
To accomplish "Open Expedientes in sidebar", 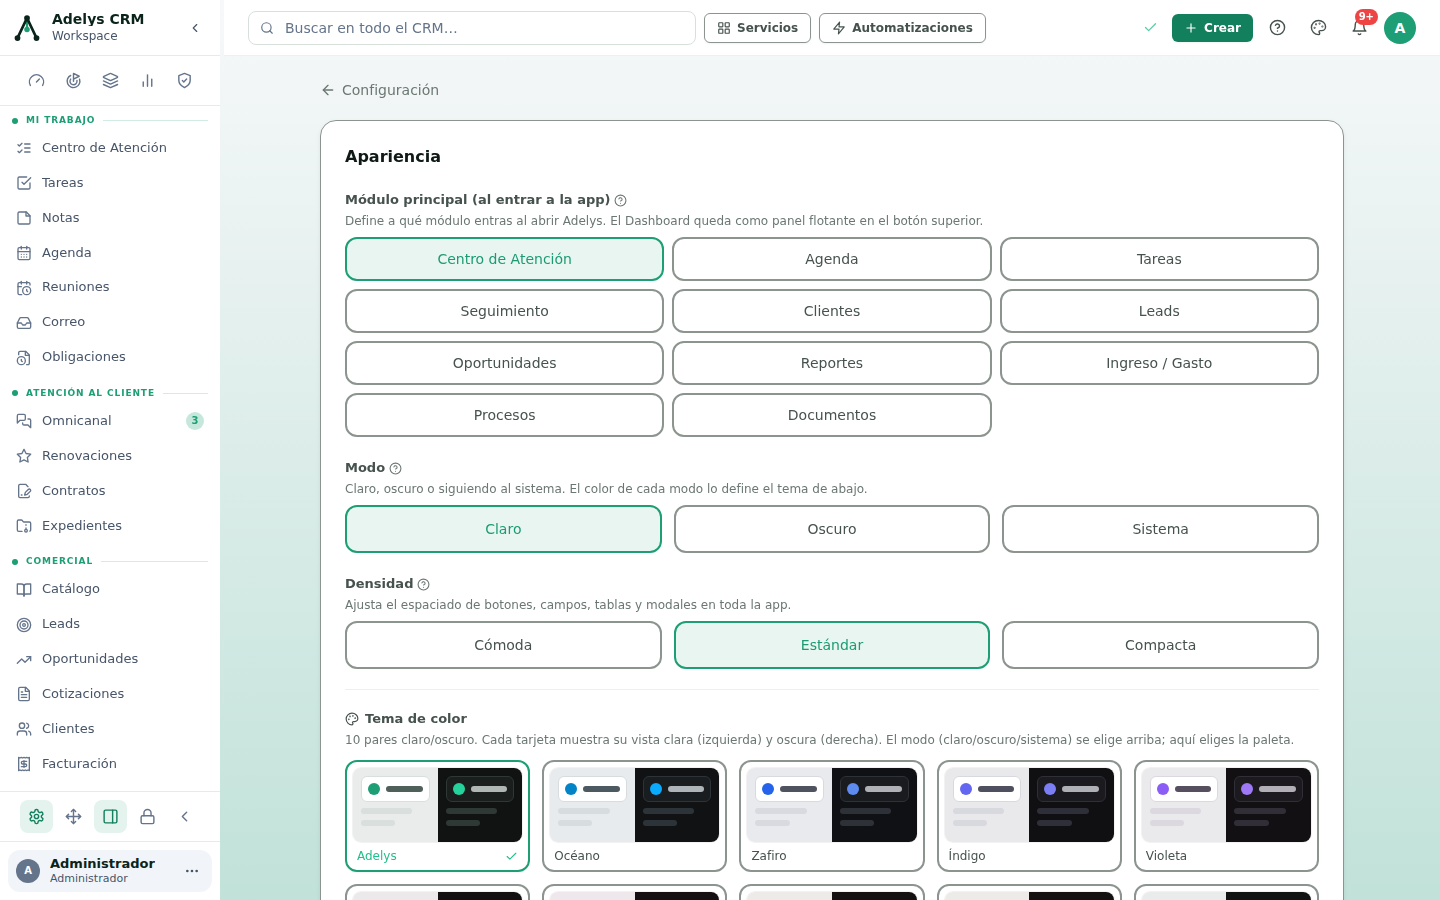I will tap(110, 526).
